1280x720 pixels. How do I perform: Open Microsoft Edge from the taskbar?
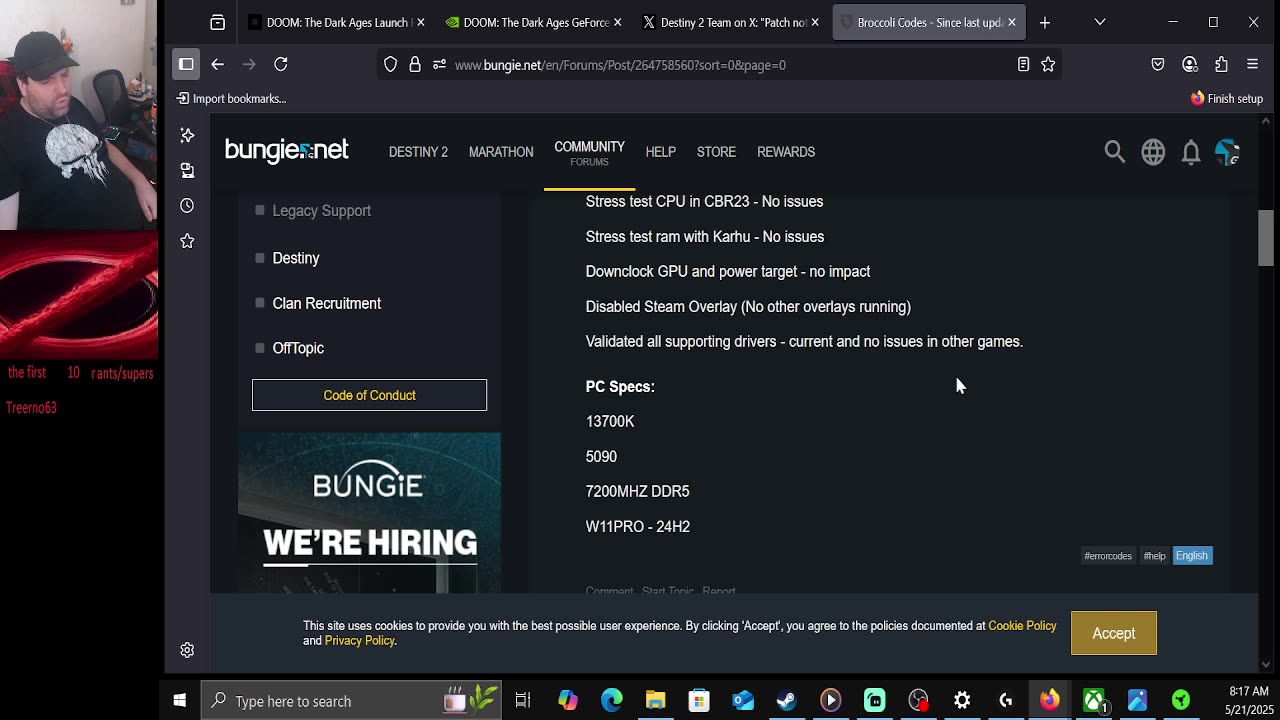tap(611, 701)
